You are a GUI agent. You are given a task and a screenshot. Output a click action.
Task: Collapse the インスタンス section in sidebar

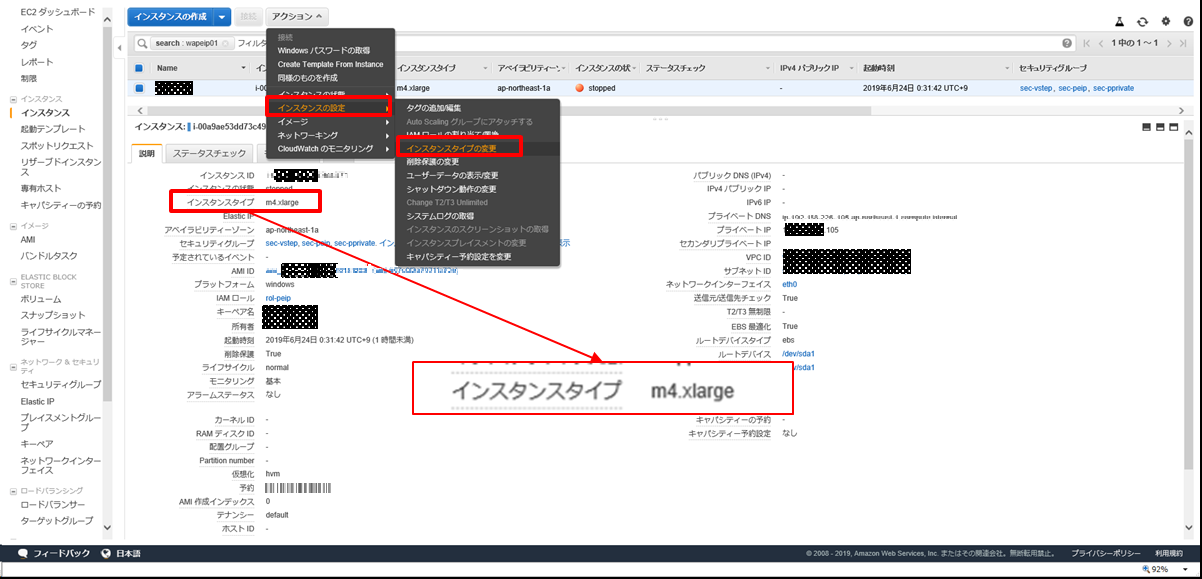click(12, 99)
